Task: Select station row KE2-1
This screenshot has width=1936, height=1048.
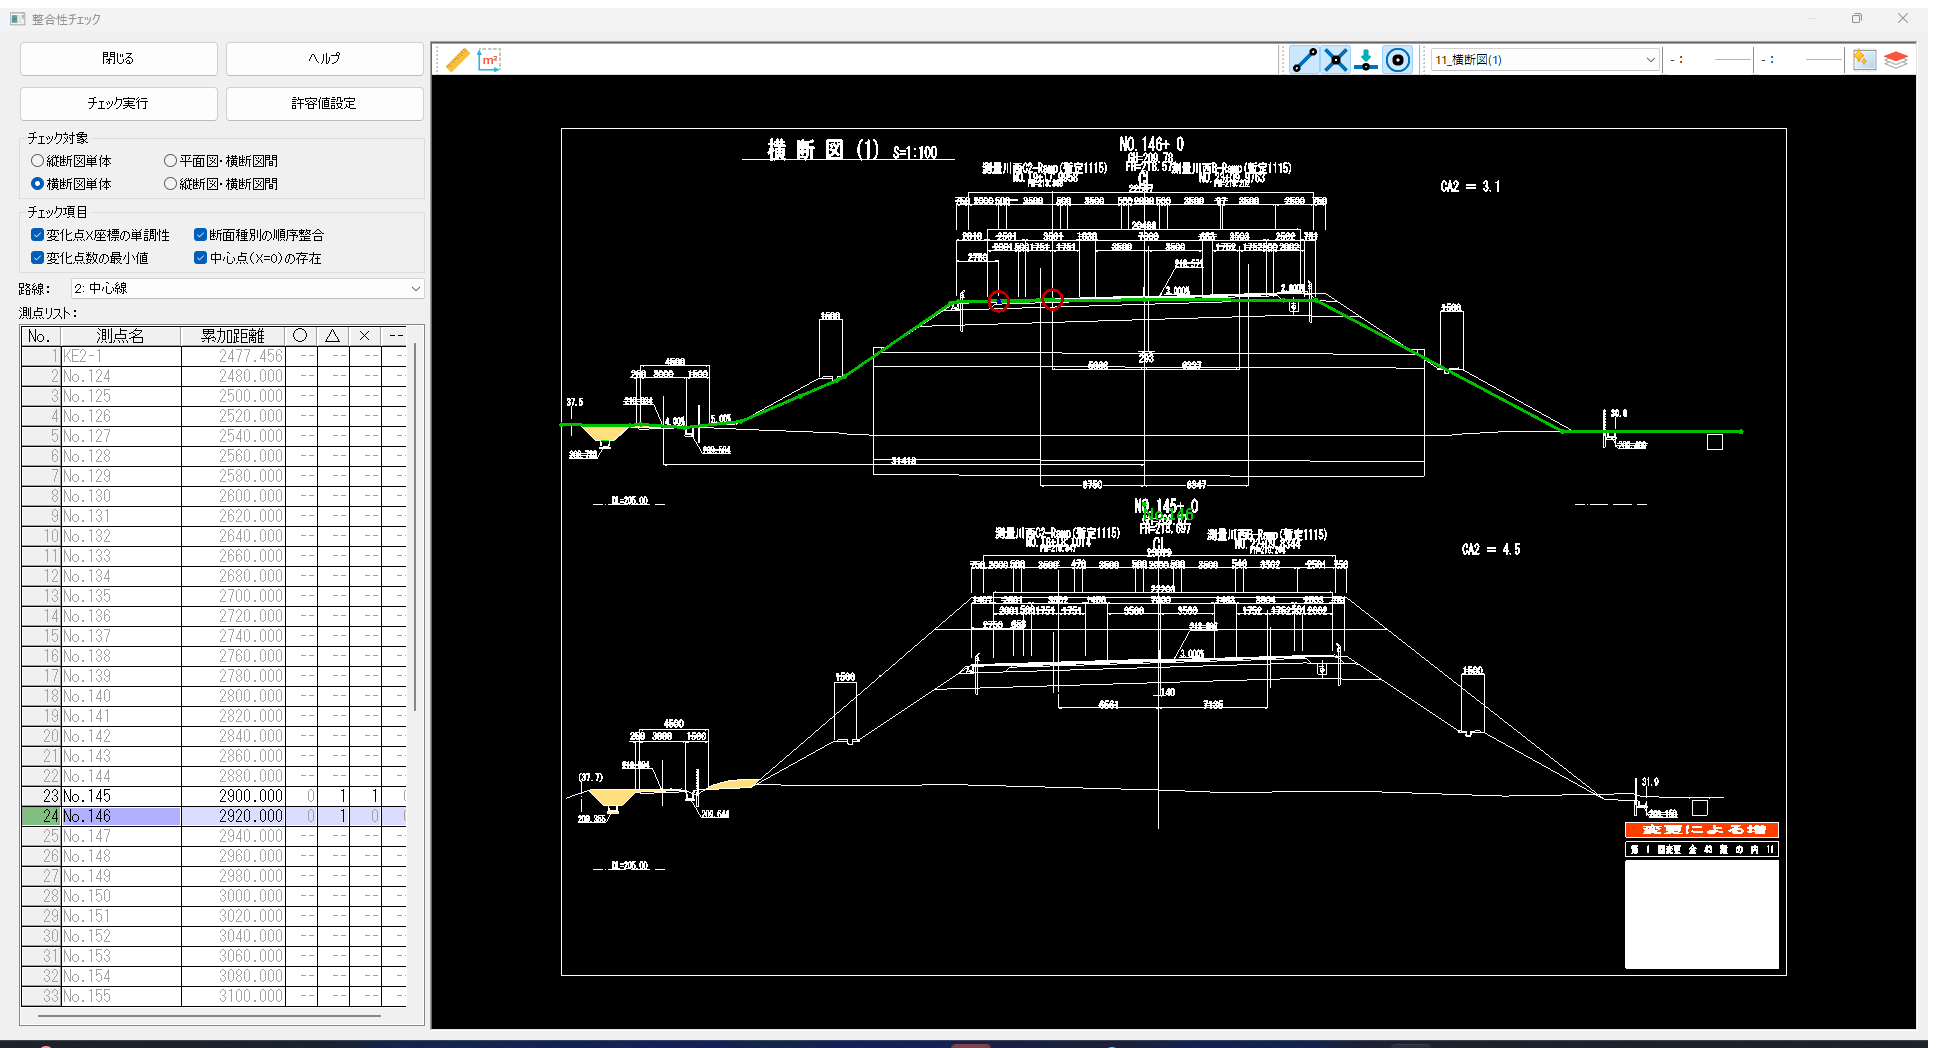Action: click(213, 356)
